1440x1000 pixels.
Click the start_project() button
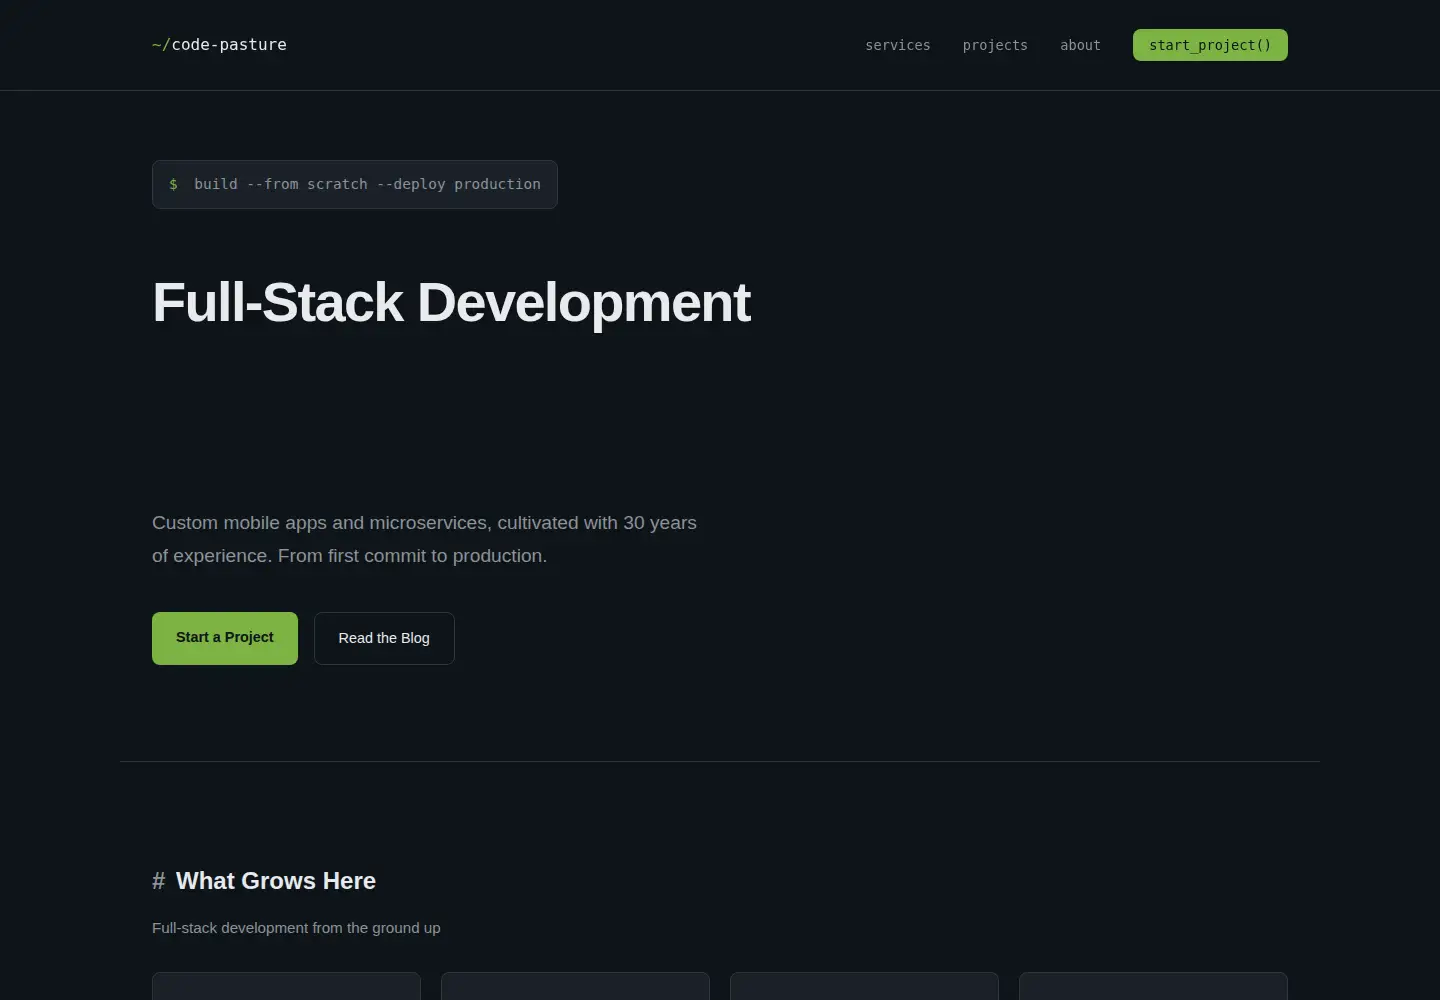[1210, 45]
